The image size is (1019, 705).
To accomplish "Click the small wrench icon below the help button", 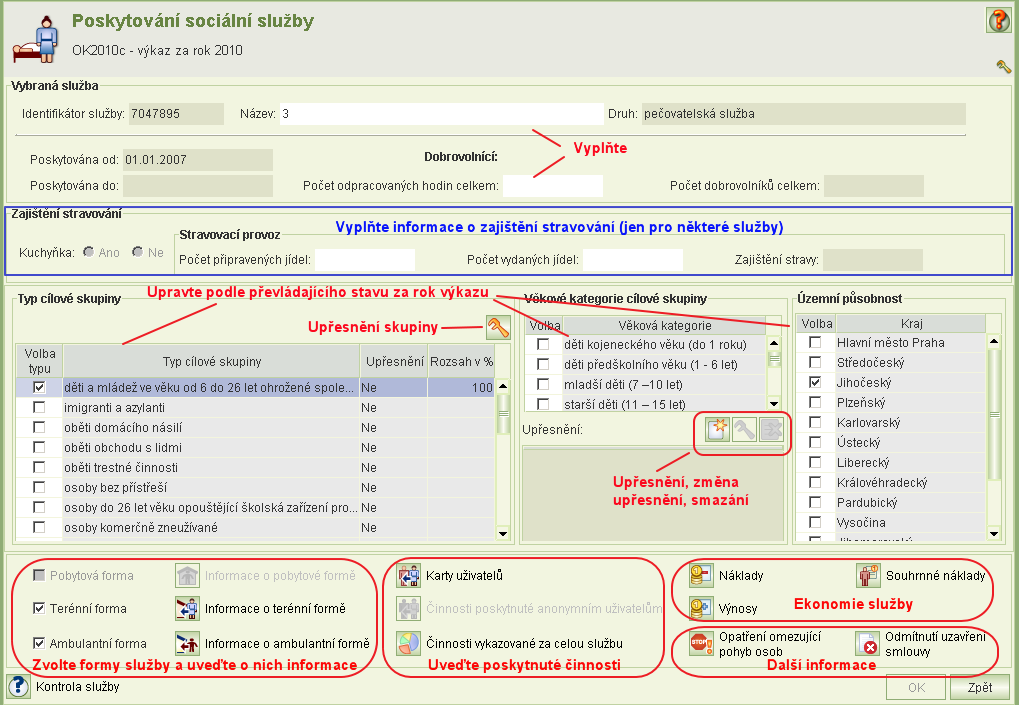I will (x=1003, y=66).
